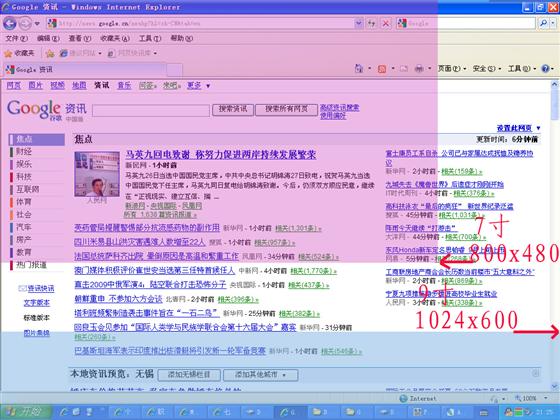Viewport: 560px width, 420px height.
Task: Expand the 更多 more services dropdown
Action: [x=199, y=85]
